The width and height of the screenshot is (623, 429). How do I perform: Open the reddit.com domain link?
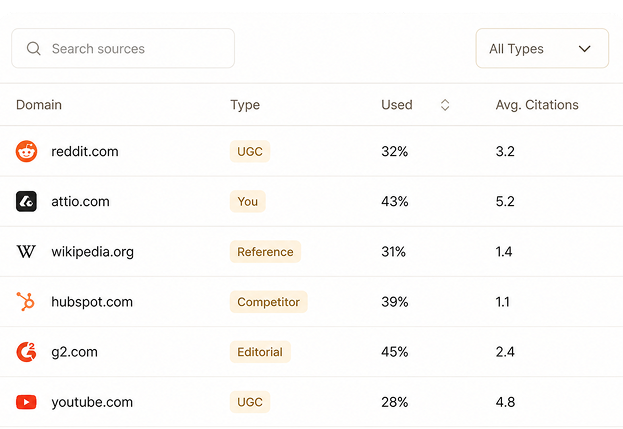[85, 151]
